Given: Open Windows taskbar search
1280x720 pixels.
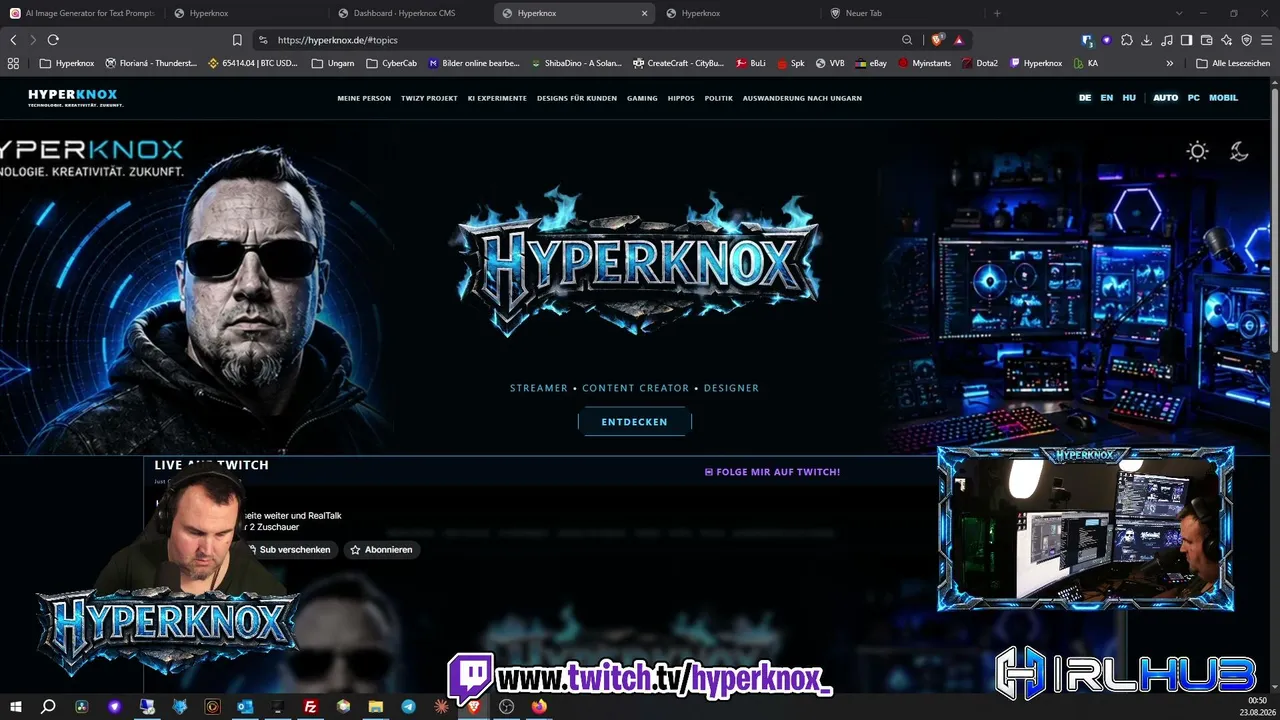Looking at the screenshot, I should point(48,706).
